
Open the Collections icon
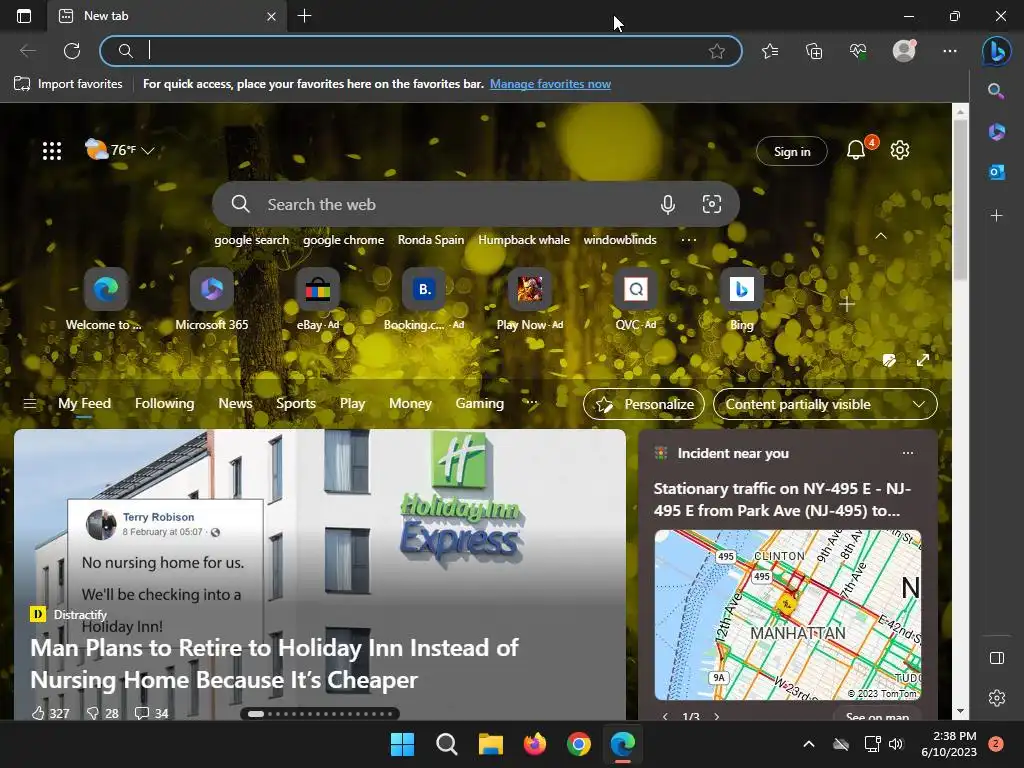(x=814, y=51)
